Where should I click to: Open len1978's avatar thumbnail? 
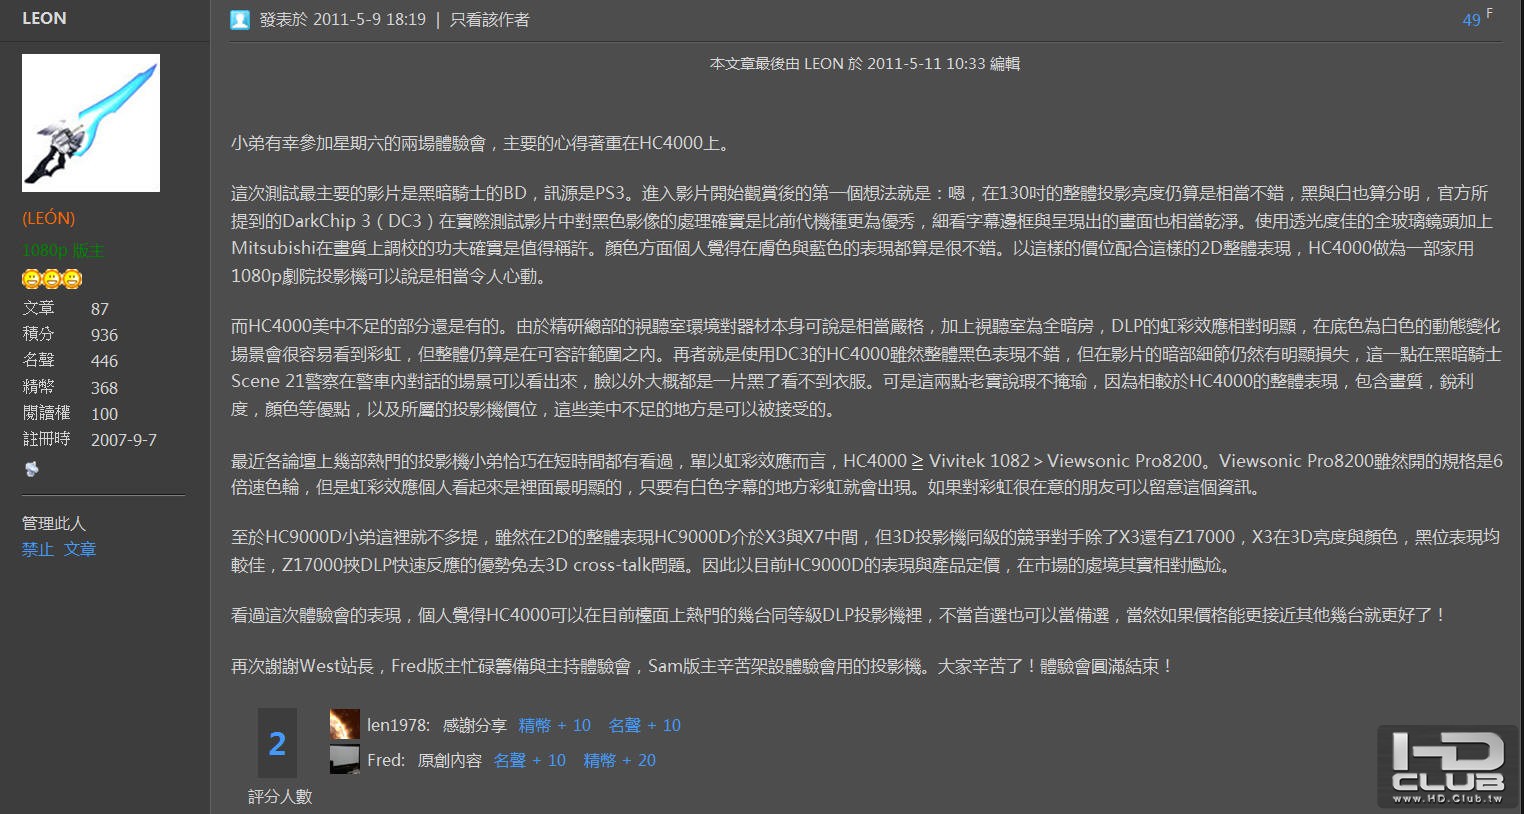(344, 725)
